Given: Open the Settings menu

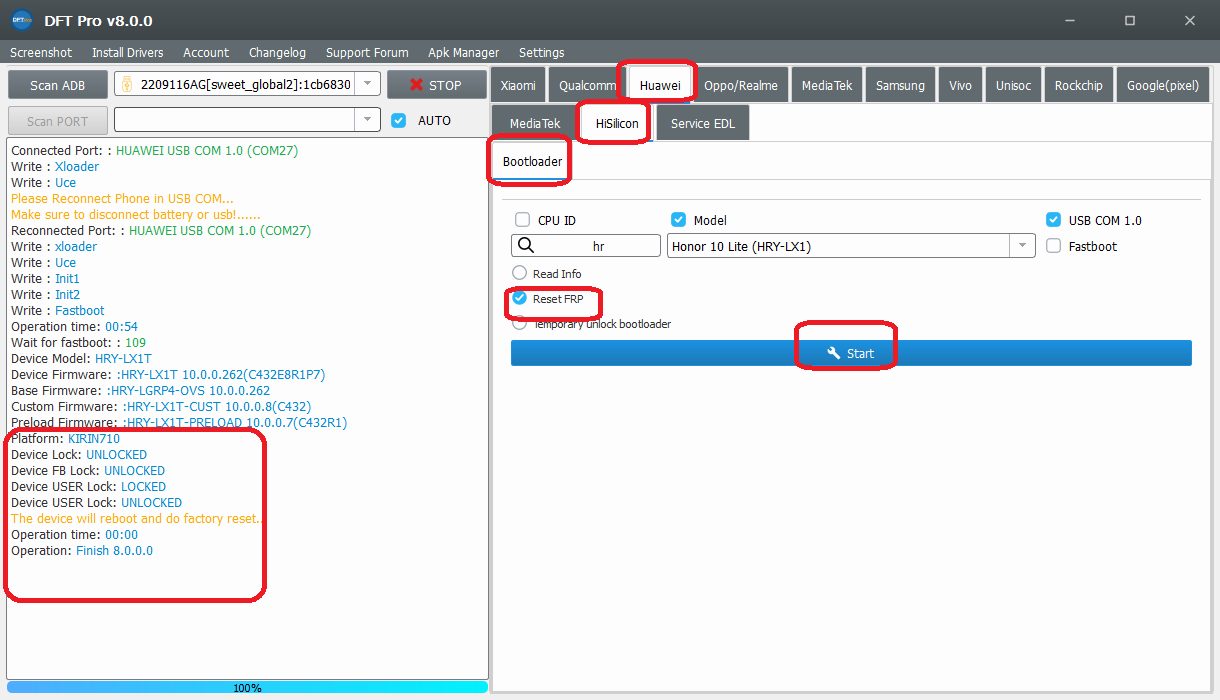Looking at the screenshot, I should 541,52.
